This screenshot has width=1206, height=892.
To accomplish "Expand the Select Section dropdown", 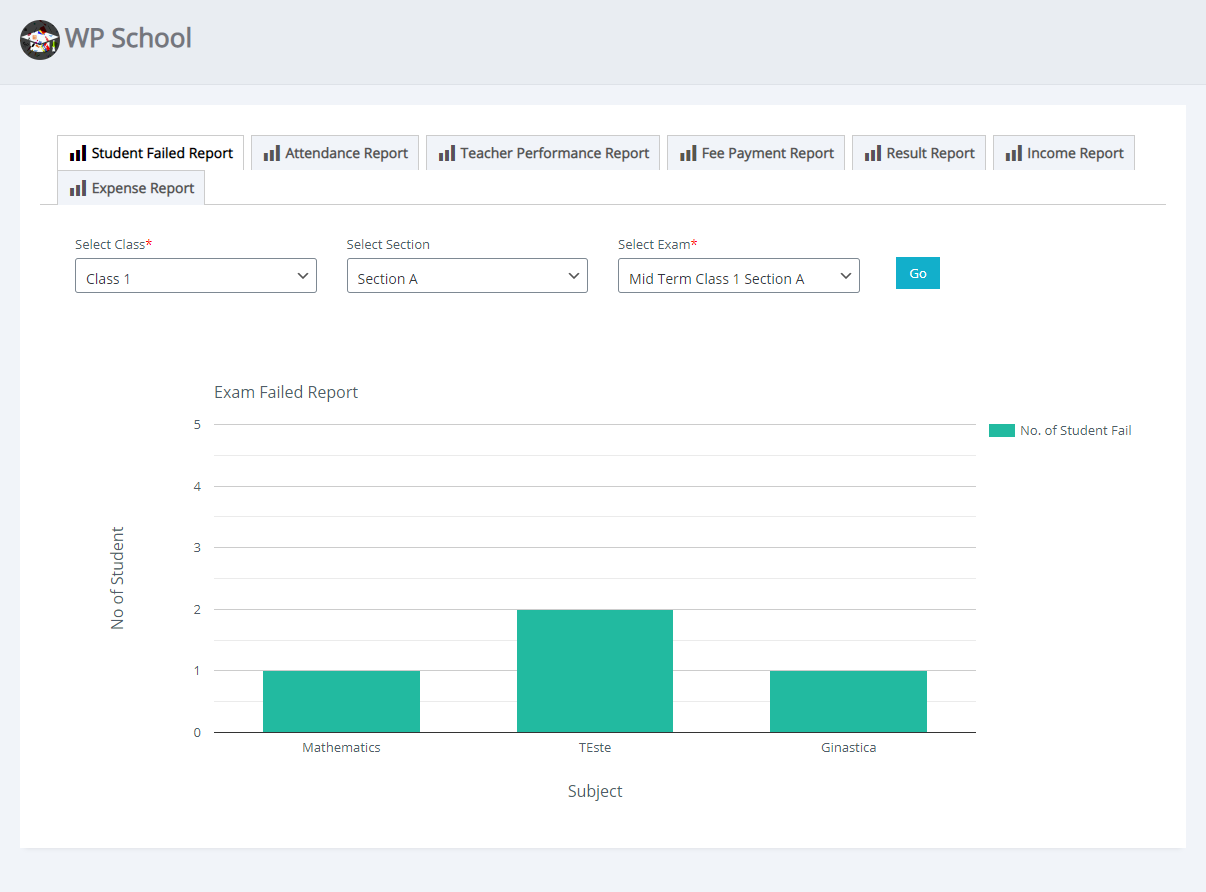I will coord(467,277).
